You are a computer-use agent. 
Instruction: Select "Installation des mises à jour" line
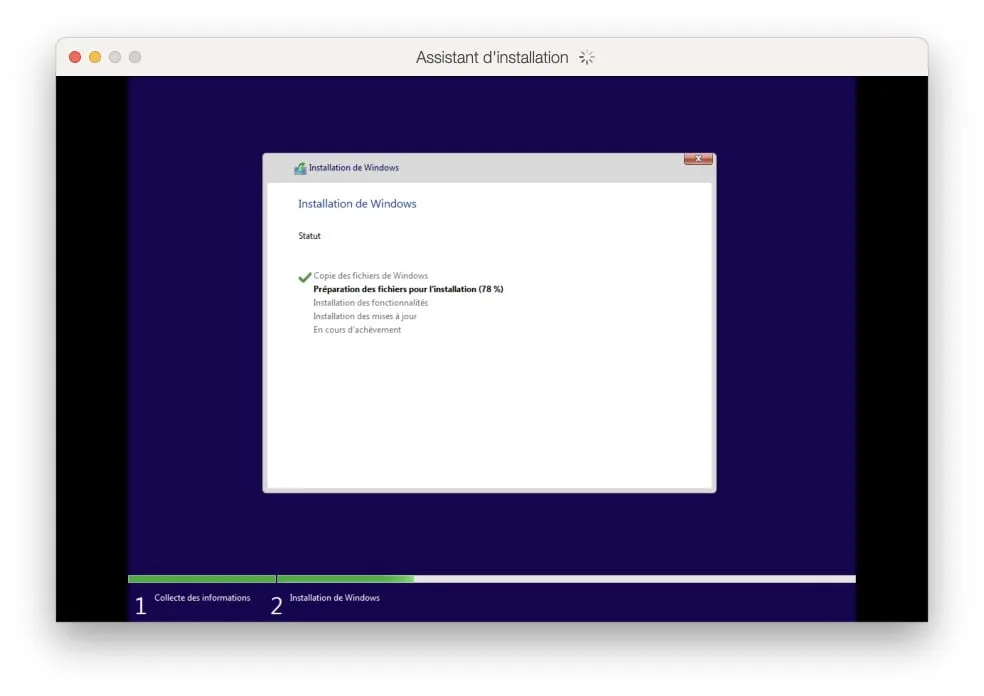(x=365, y=316)
